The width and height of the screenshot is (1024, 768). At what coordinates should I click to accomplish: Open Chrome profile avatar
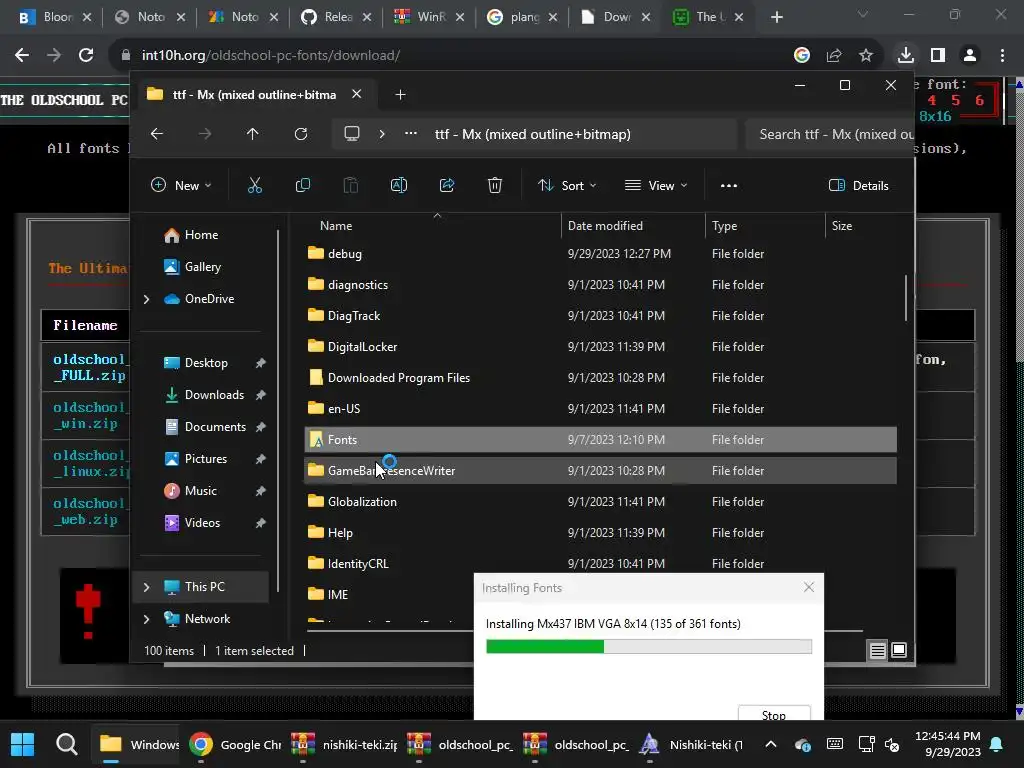pyautogui.click(x=970, y=56)
